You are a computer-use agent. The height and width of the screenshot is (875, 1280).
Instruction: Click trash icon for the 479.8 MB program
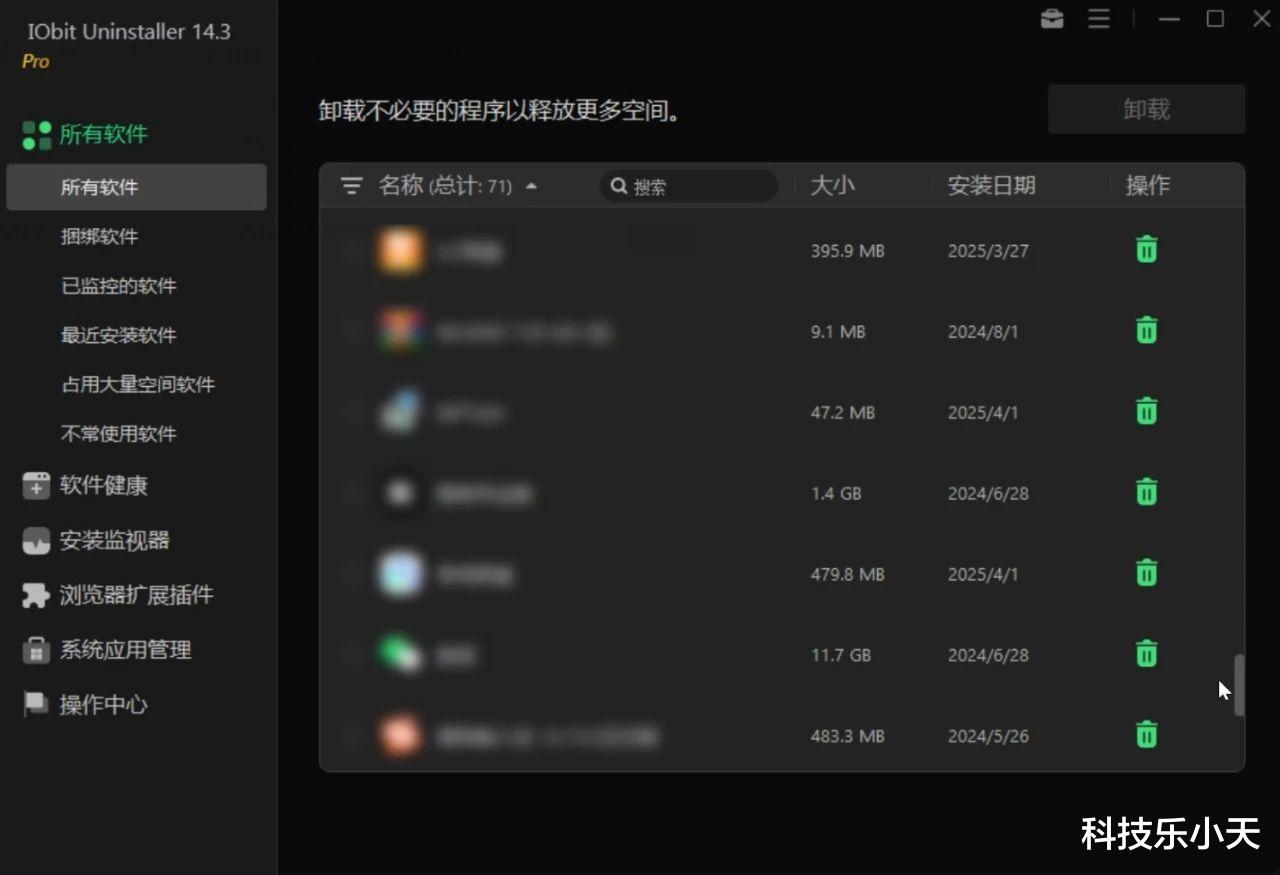(x=1146, y=573)
